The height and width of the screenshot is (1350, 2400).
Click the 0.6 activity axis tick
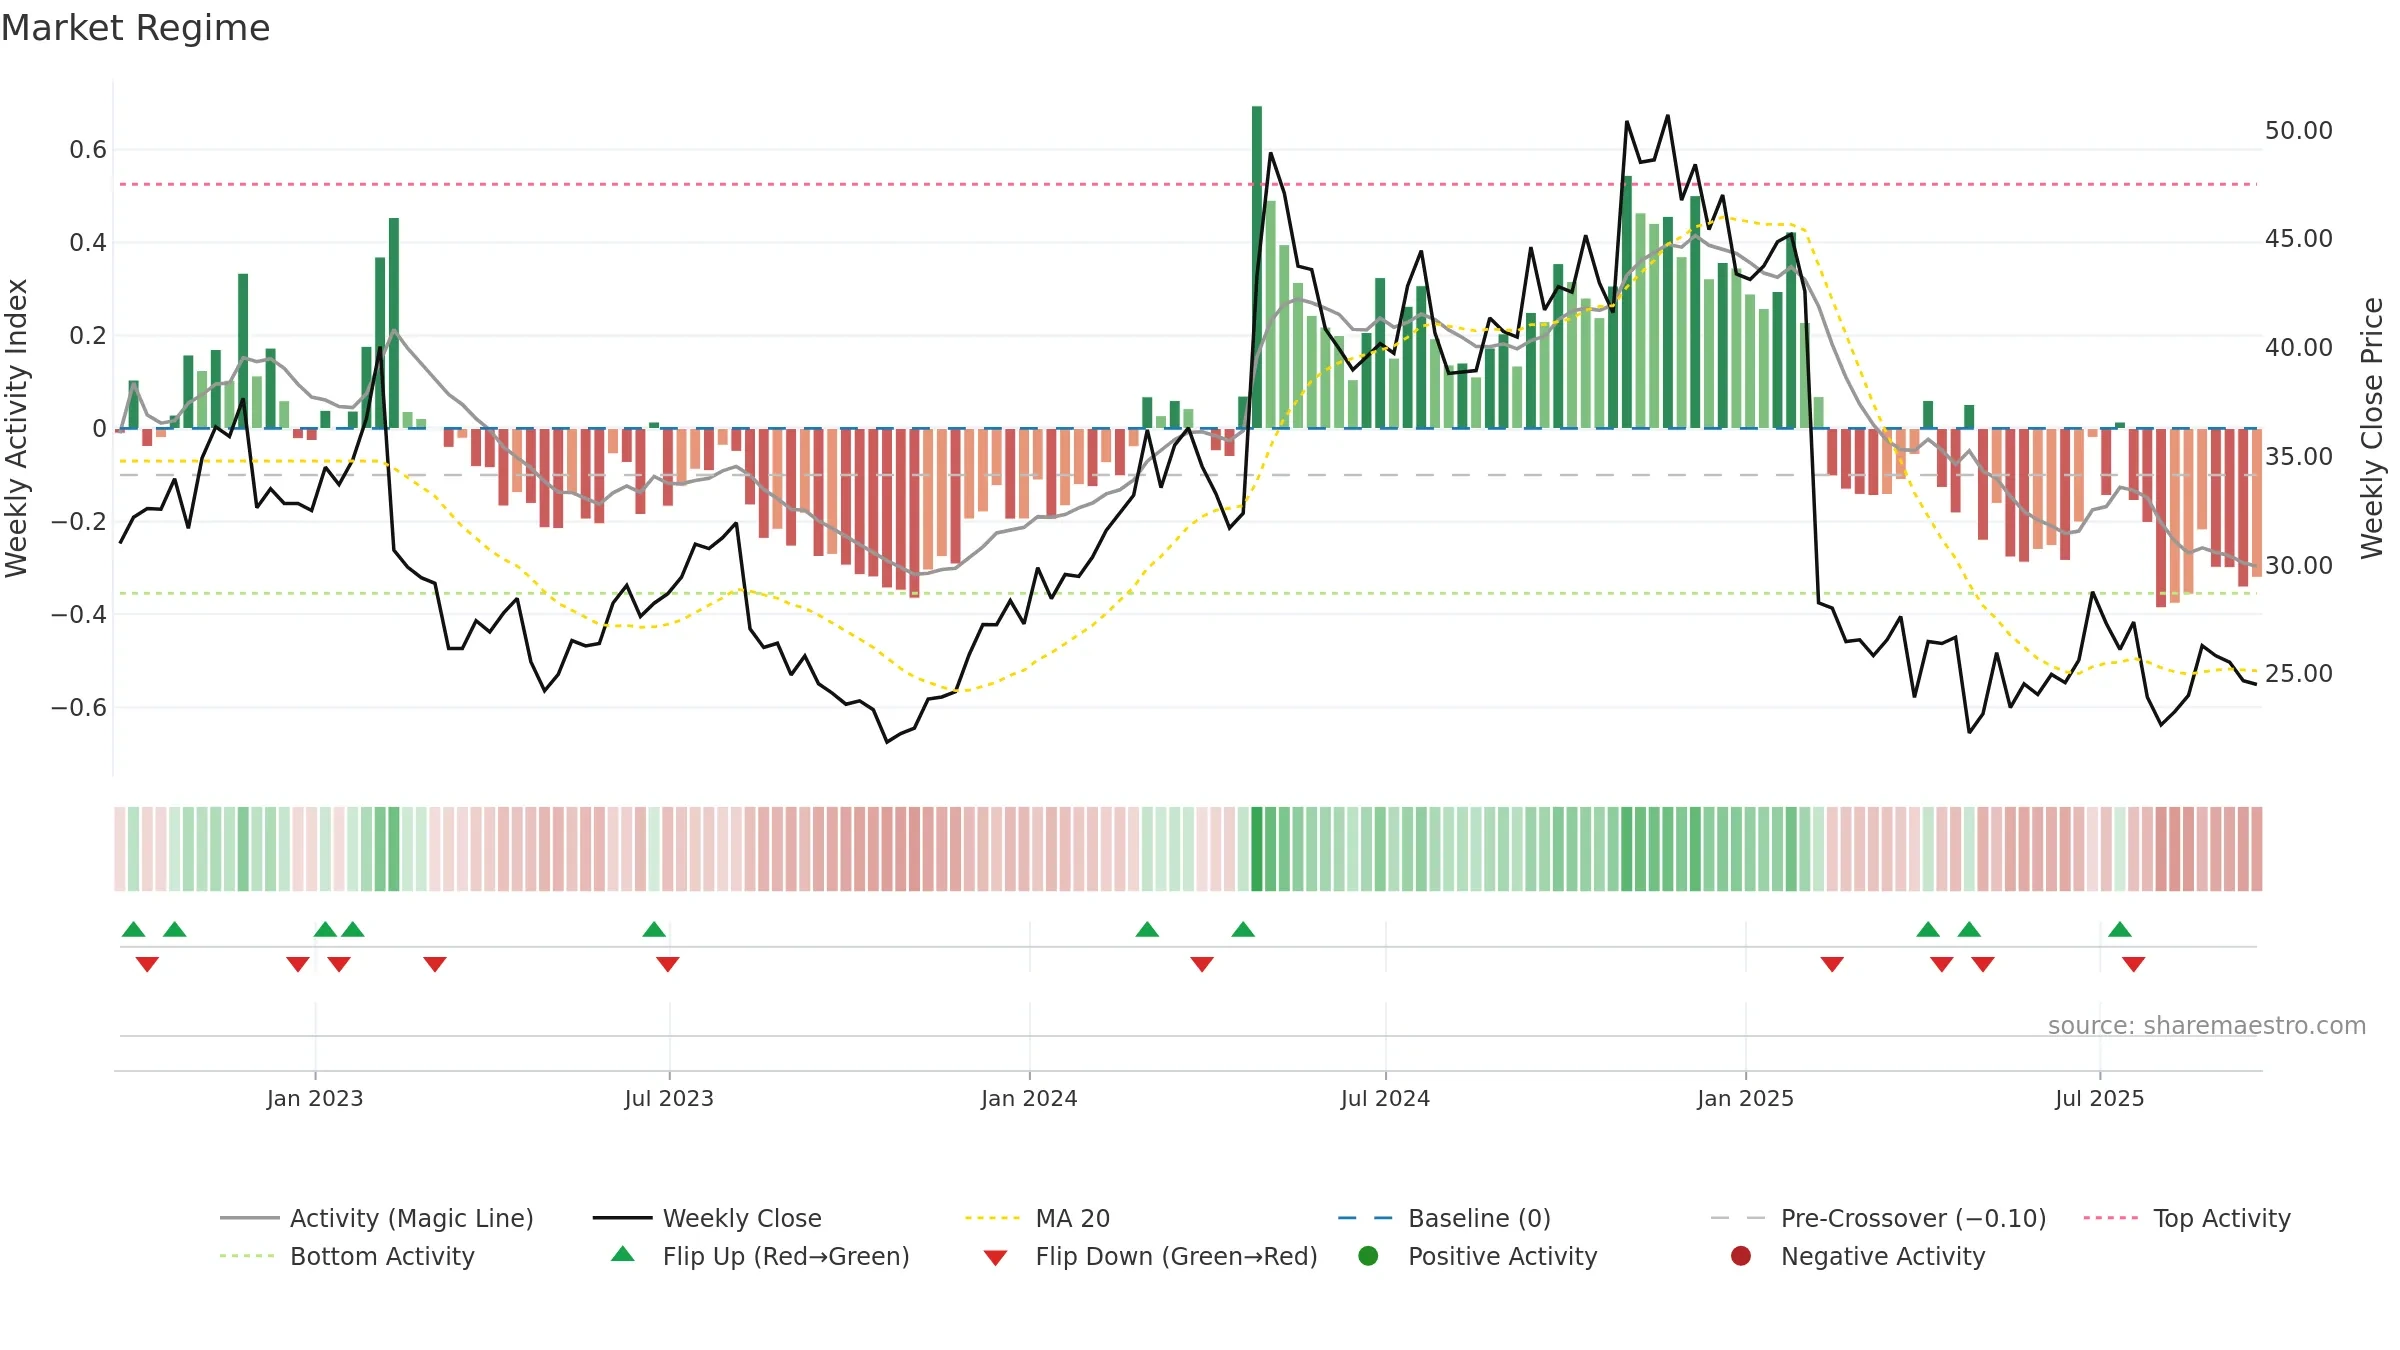[88, 150]
